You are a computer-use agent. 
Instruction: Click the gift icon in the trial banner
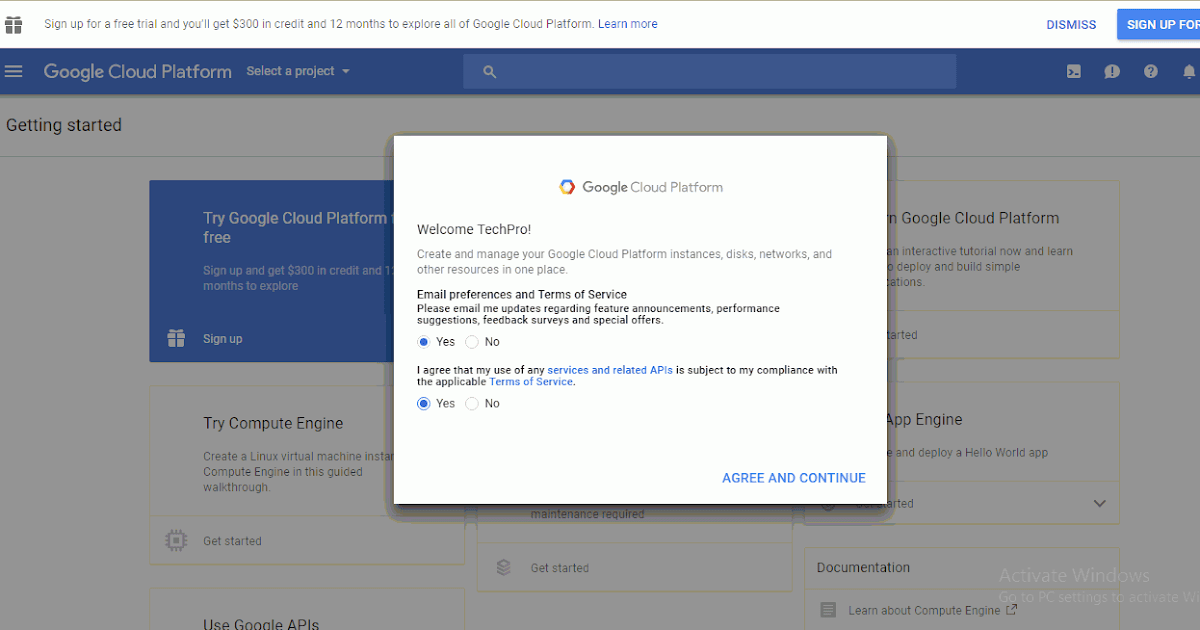13,24
